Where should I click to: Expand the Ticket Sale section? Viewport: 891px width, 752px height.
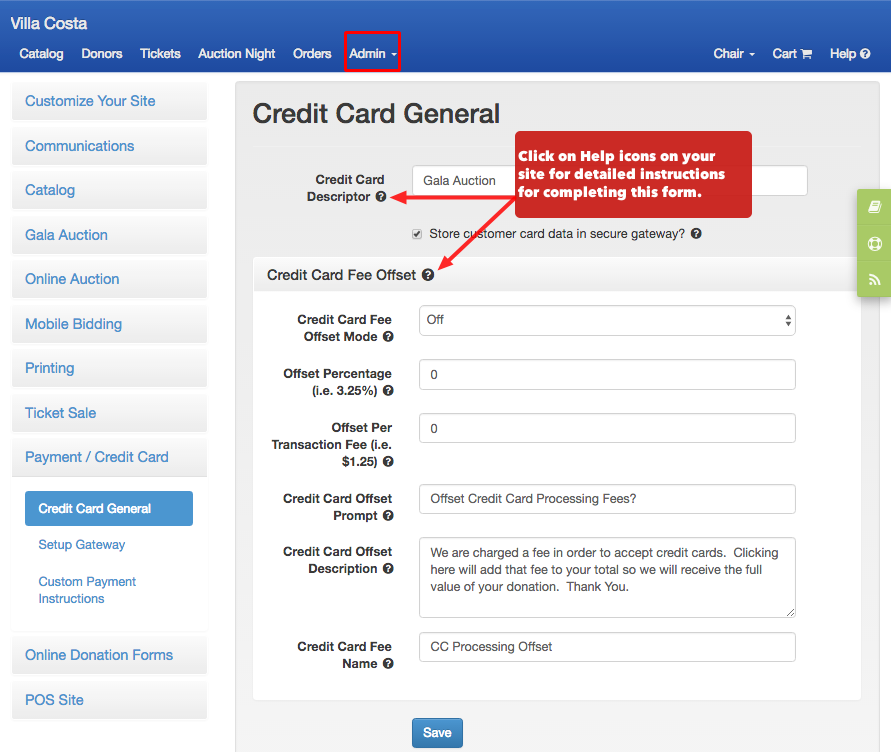(x=110, y=413)
